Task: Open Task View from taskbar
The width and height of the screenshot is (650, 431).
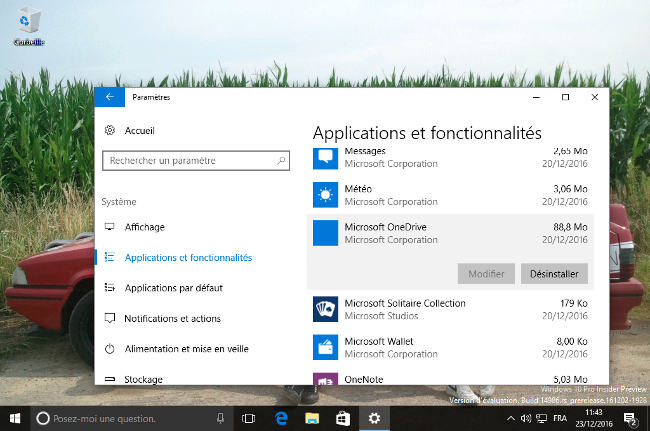Action: coord(248,419)
